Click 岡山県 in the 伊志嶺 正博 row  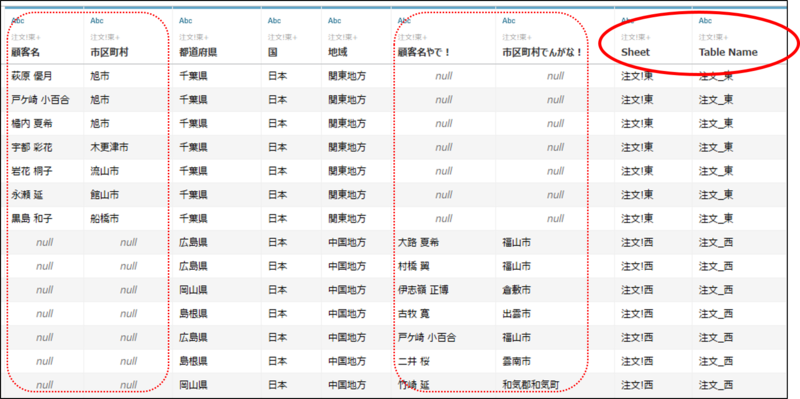193,290
